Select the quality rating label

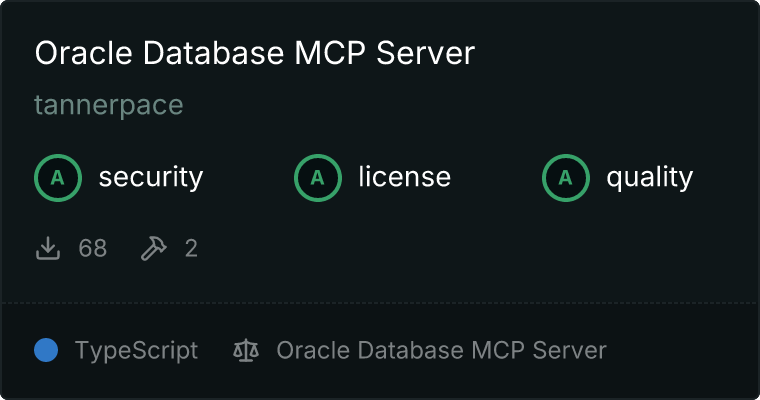coord(649,178)
